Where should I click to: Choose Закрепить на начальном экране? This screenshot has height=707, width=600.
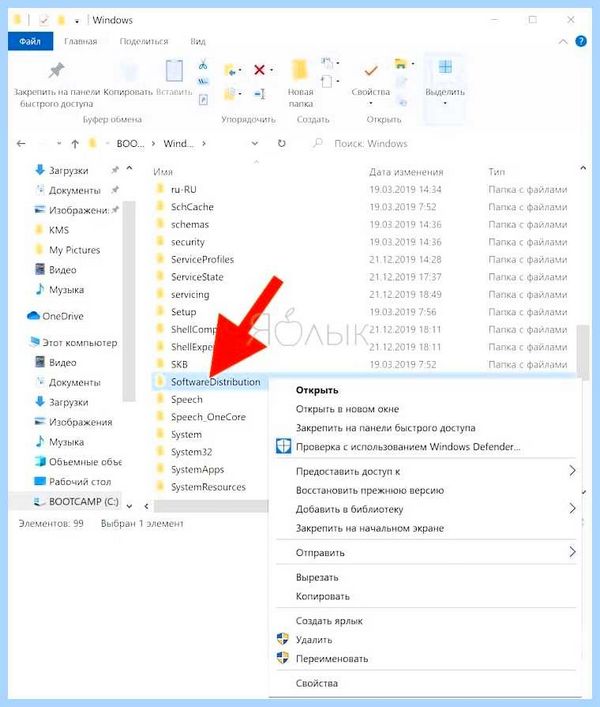(370, 528)
